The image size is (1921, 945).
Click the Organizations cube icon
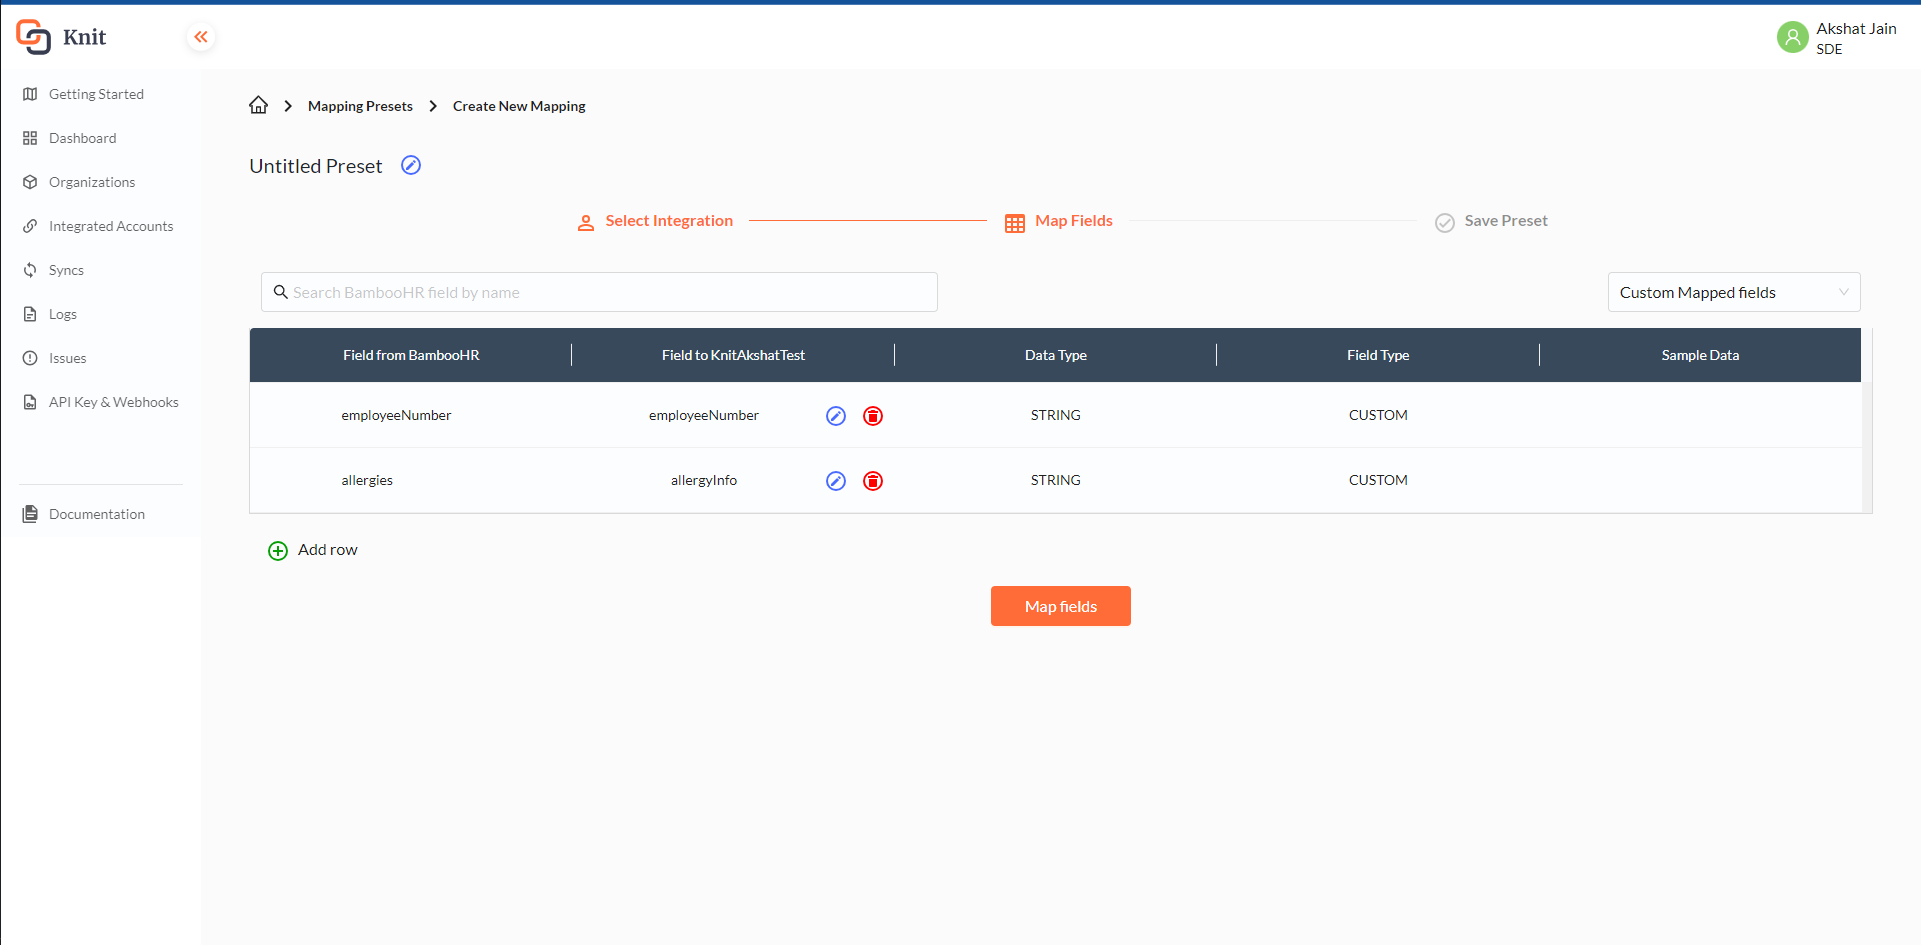pyautogui.click(x=30, y=182)
